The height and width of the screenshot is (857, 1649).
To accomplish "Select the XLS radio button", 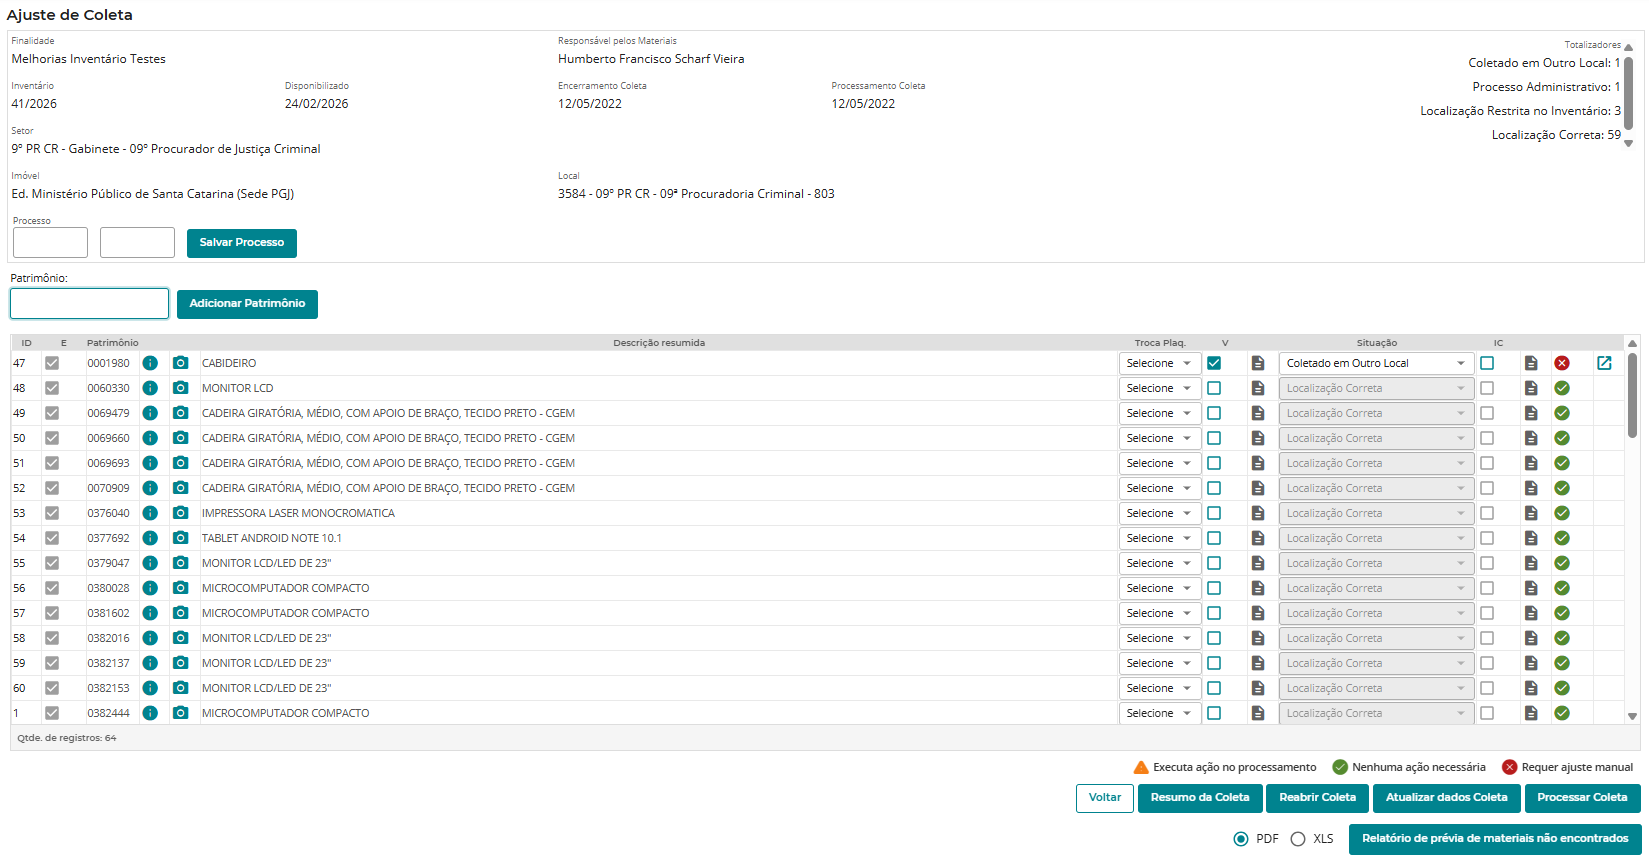I will 1298,839.
